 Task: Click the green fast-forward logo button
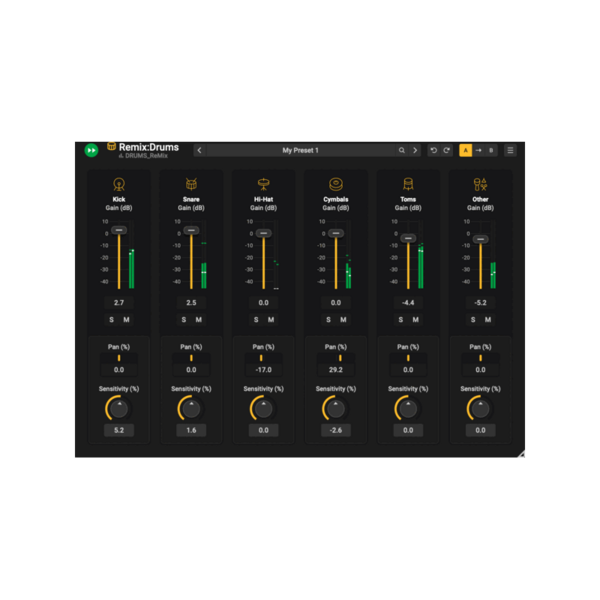[x=91, y=150]
